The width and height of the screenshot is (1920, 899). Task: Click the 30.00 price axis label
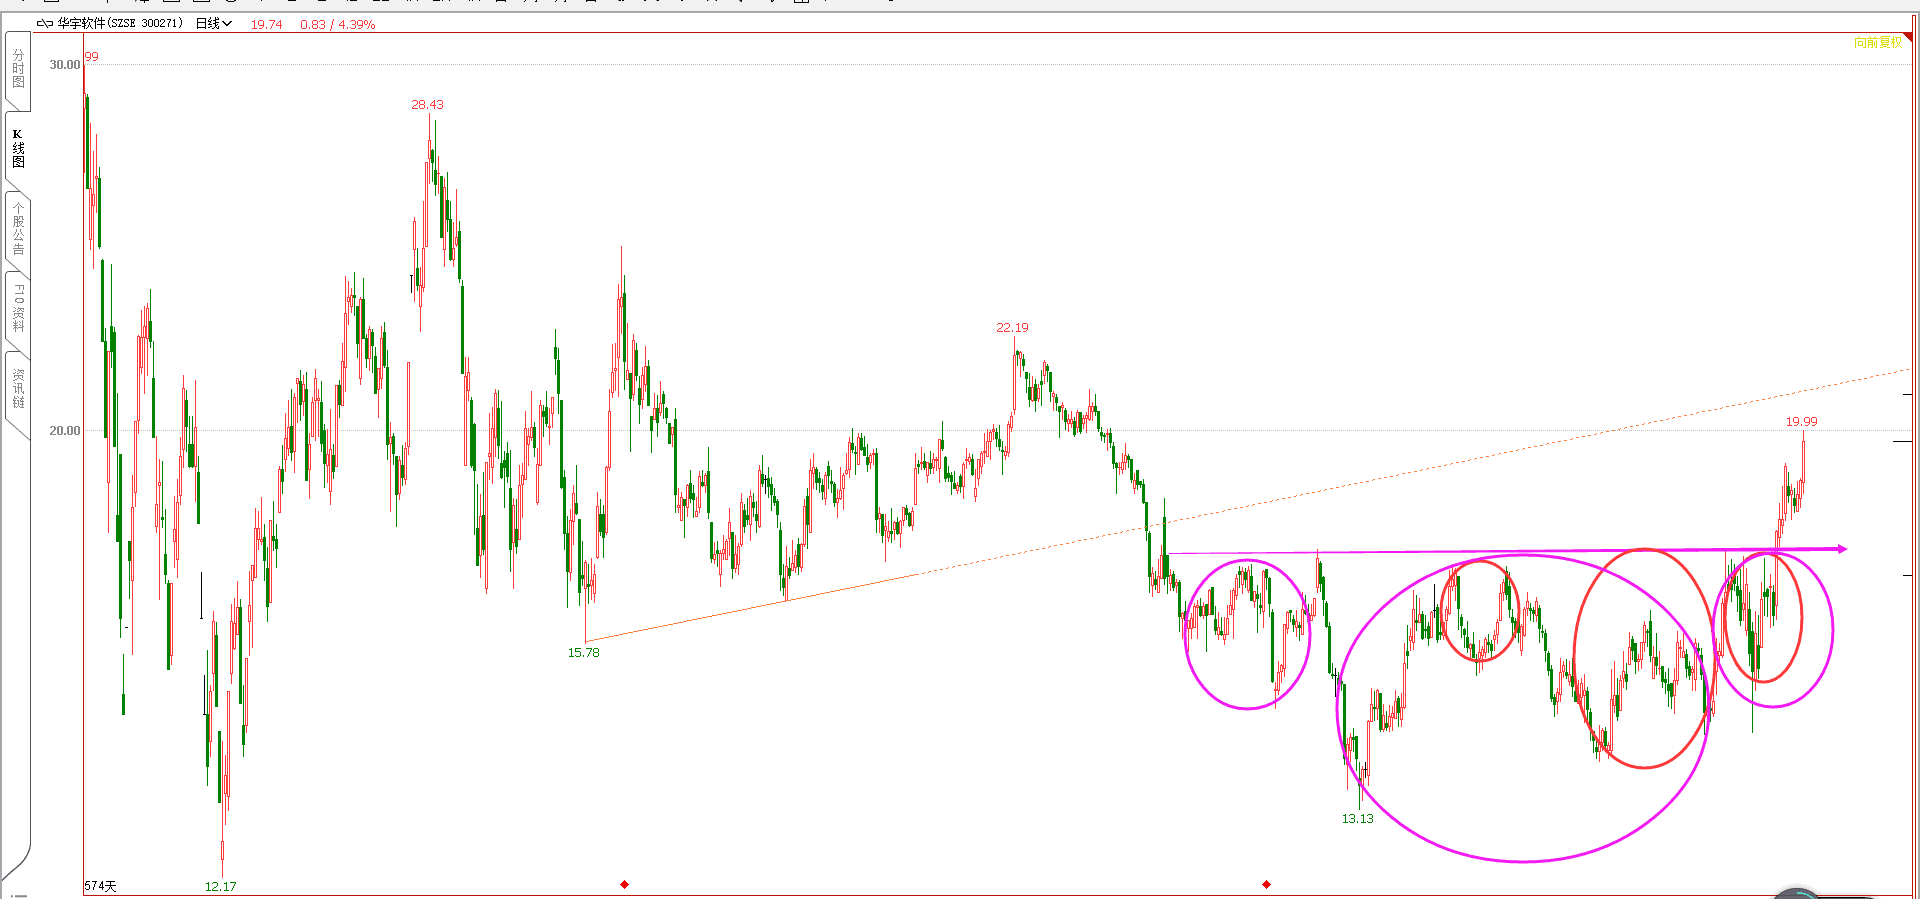click(65, 65)
